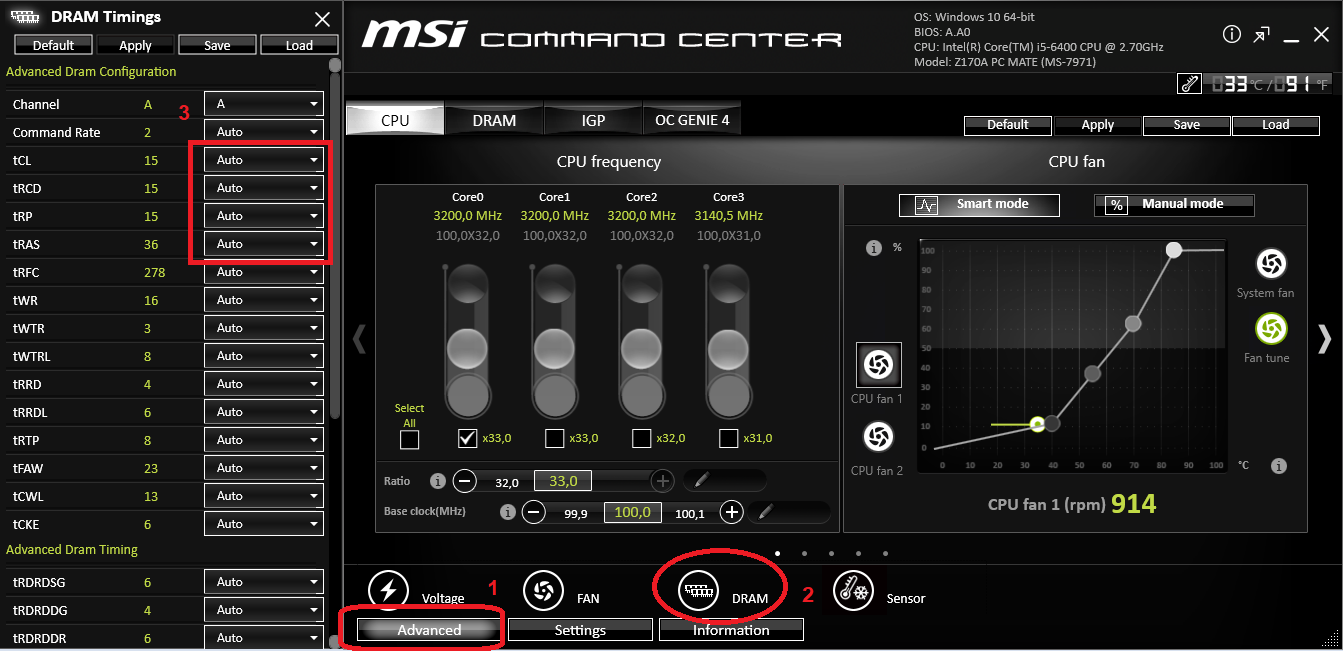1343x651 pixels.
Task: Click the DRAM Timings panel scrollbar
Action: point(335,240)
